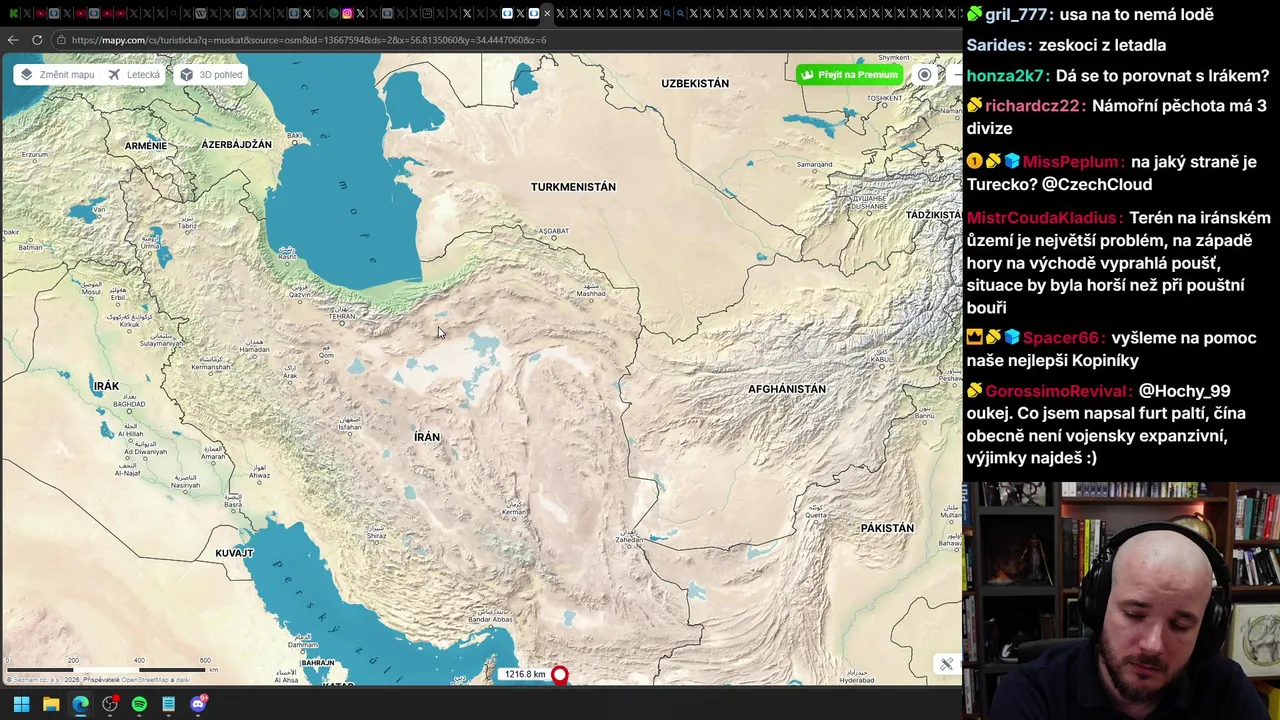1280x720 pixels.
Task: Click the AFGHÁNISTÁN country label
Action: click(787, 389)
